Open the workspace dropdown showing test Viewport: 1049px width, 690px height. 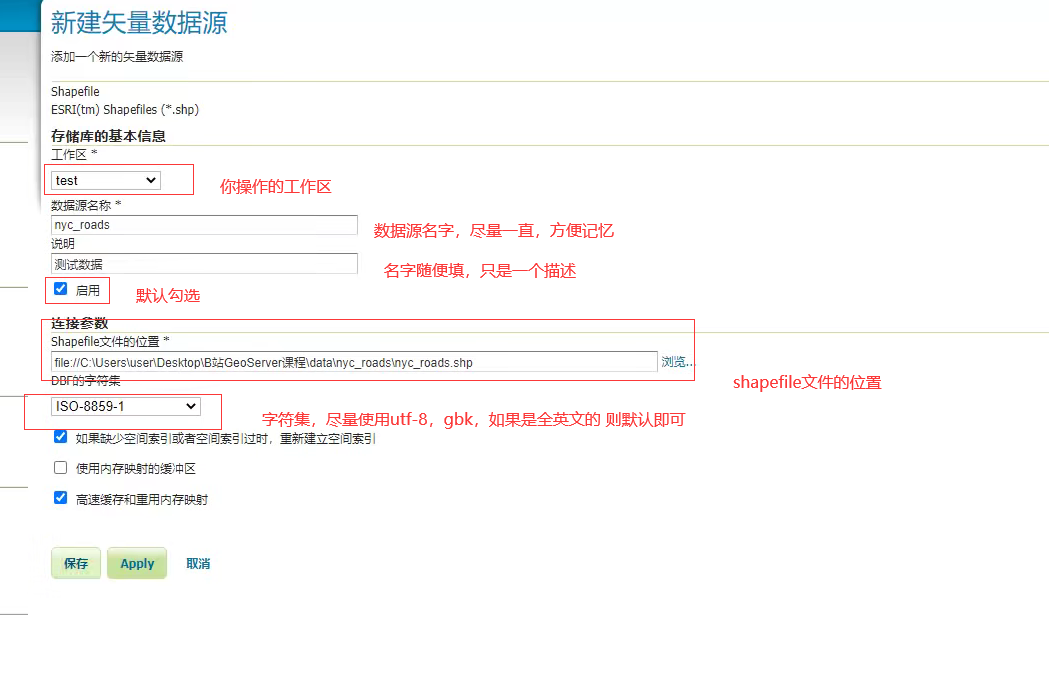106,180
